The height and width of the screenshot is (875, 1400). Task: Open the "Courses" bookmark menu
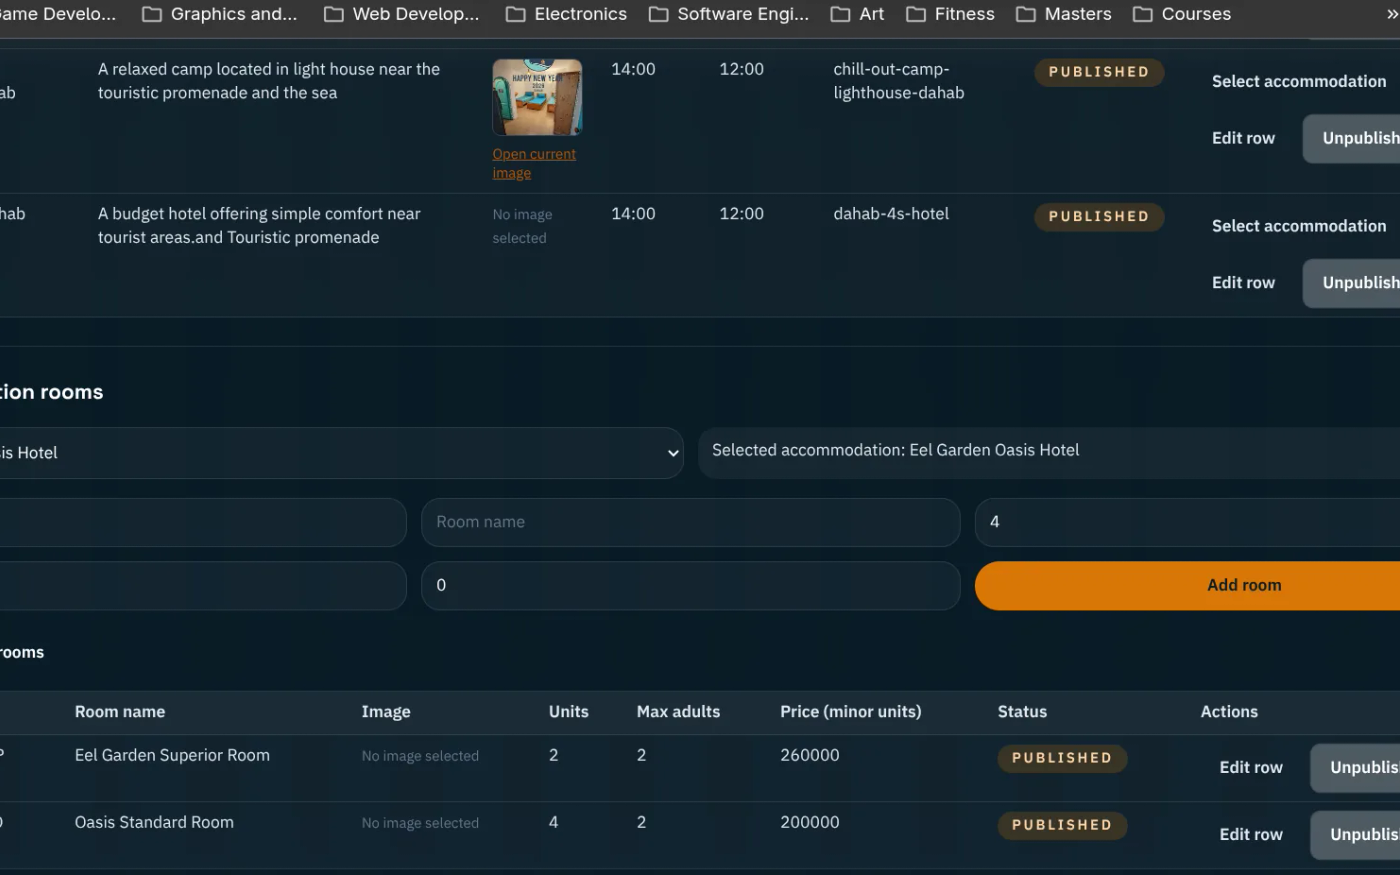point(1195,14)
